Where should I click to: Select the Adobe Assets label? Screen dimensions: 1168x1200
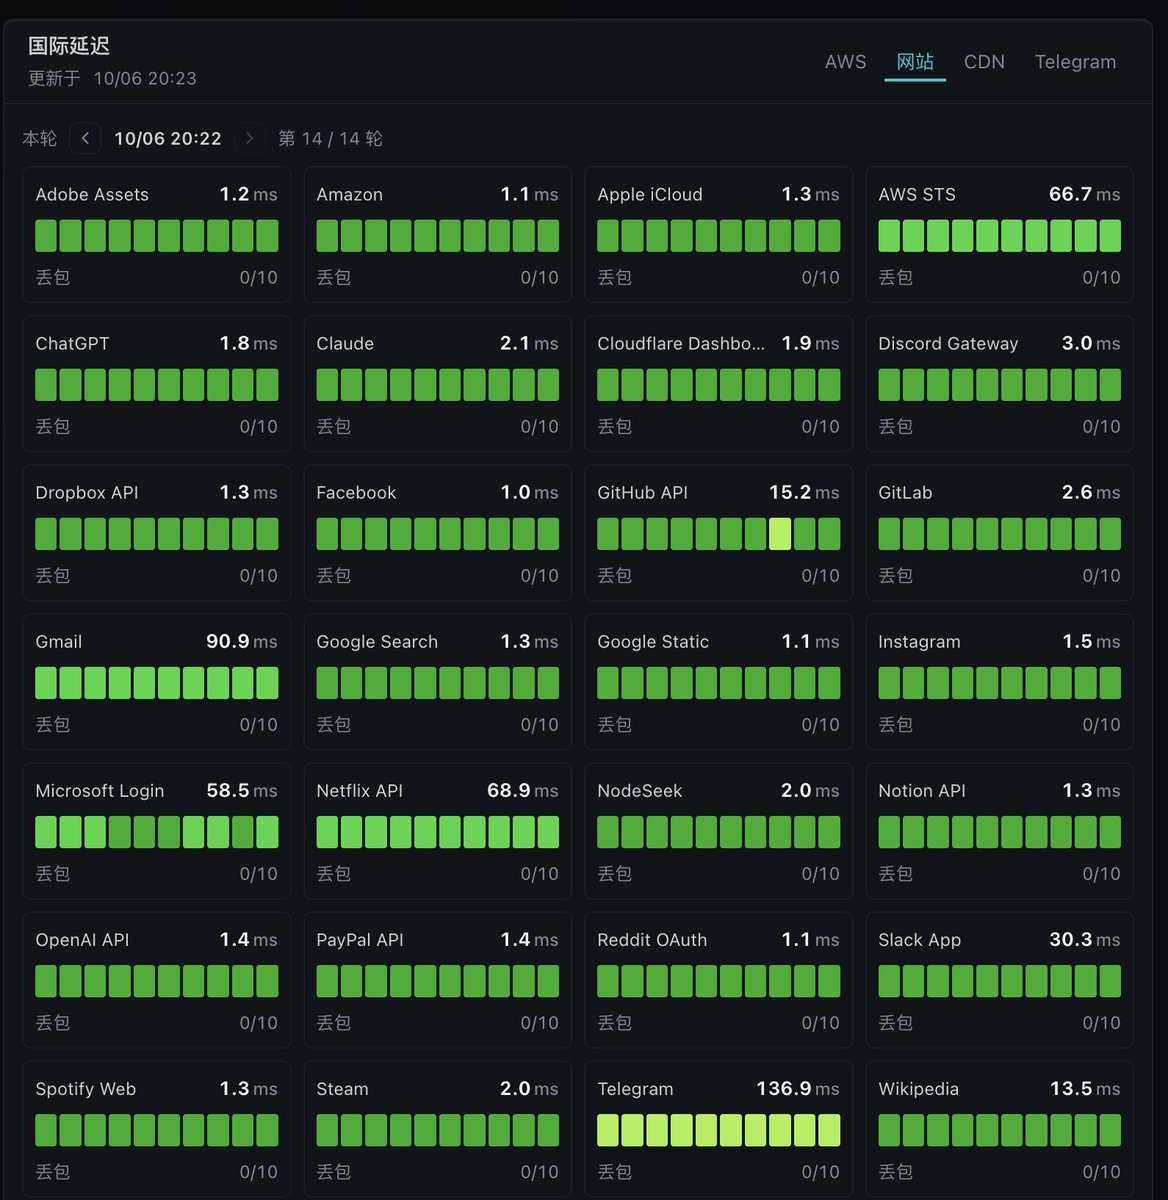92,195
